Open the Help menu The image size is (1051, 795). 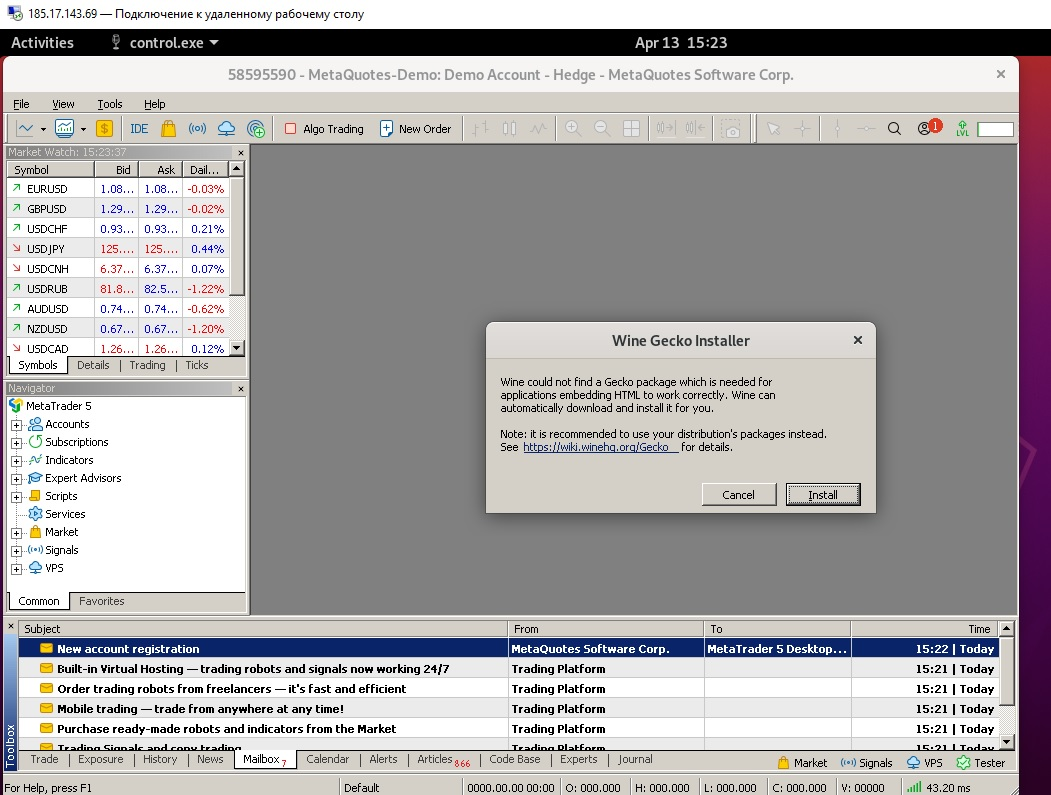coord(154,104)
